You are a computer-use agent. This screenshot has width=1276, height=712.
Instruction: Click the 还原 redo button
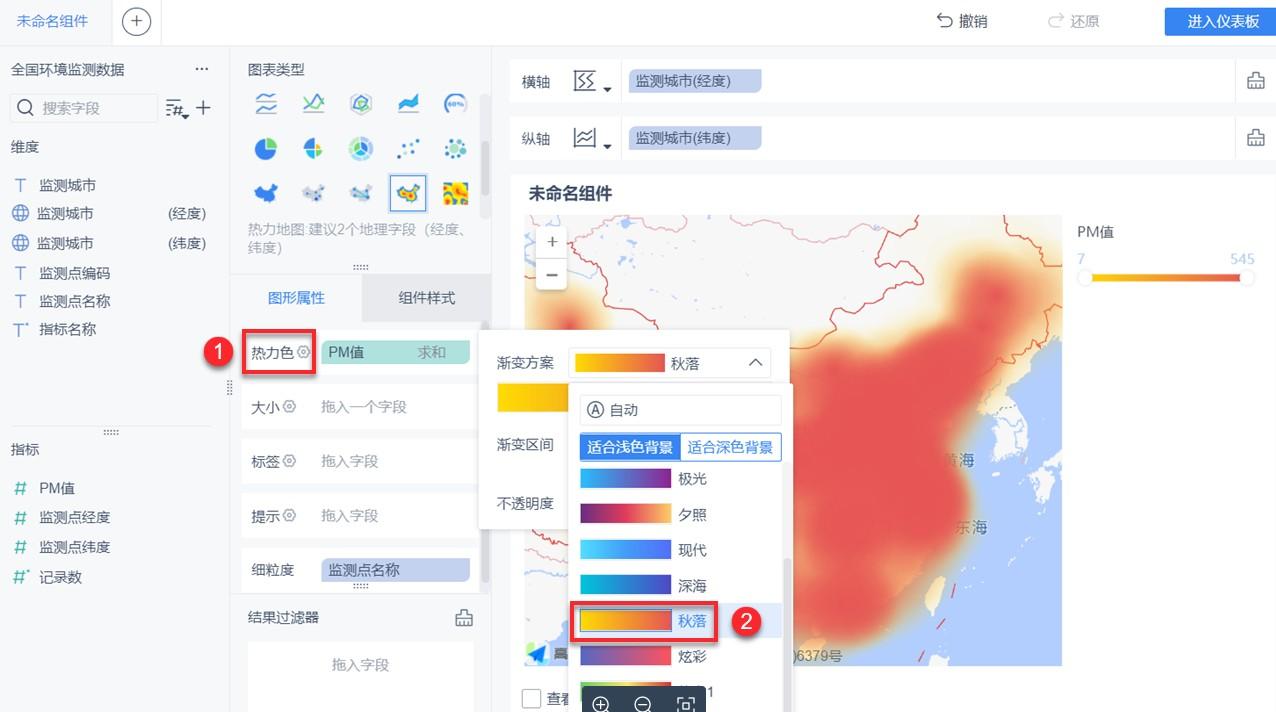1073,21
